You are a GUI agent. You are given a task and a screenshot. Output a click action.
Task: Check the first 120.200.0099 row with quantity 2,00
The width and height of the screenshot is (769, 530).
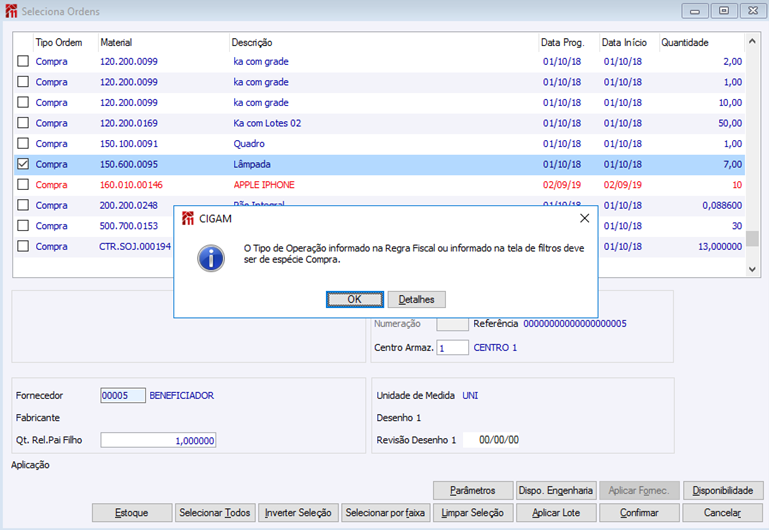(x=23, y=61)
